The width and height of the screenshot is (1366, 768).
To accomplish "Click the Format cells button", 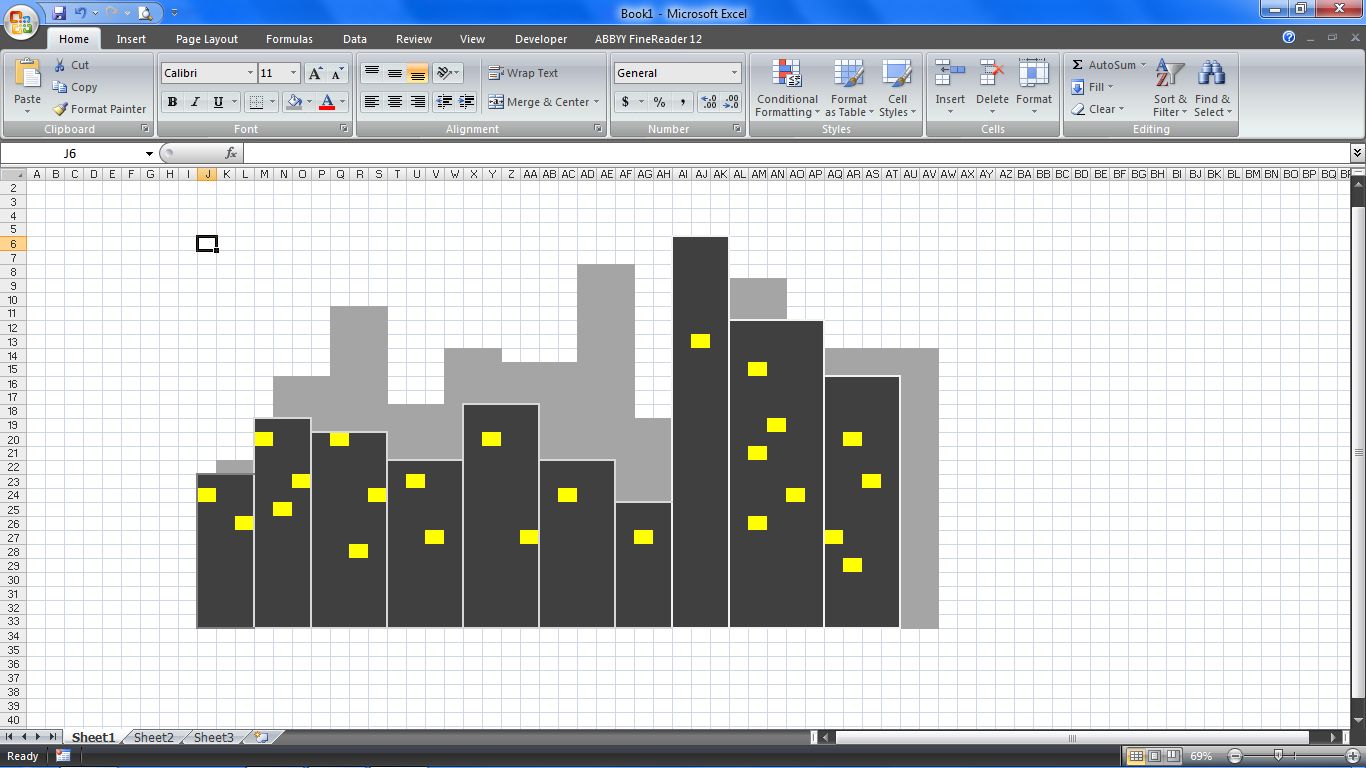I will (1034, 88).
